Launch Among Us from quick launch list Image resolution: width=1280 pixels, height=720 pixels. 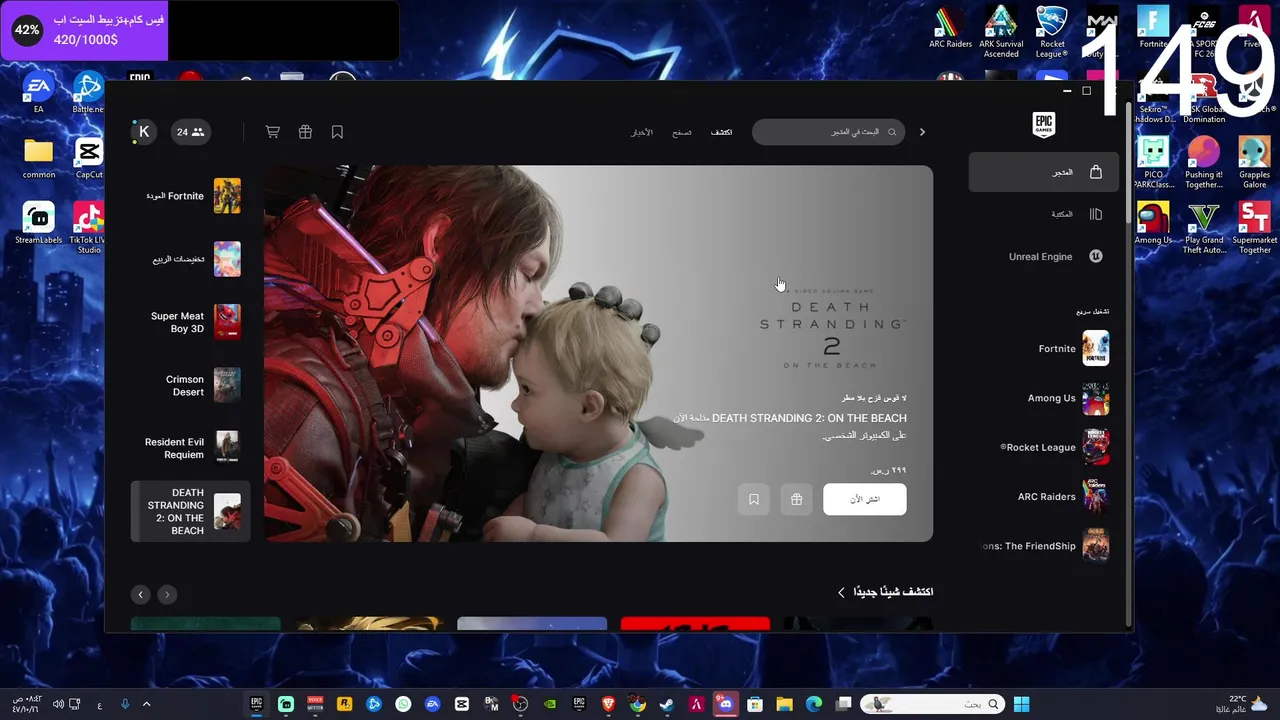click(x=1068, y=398)
